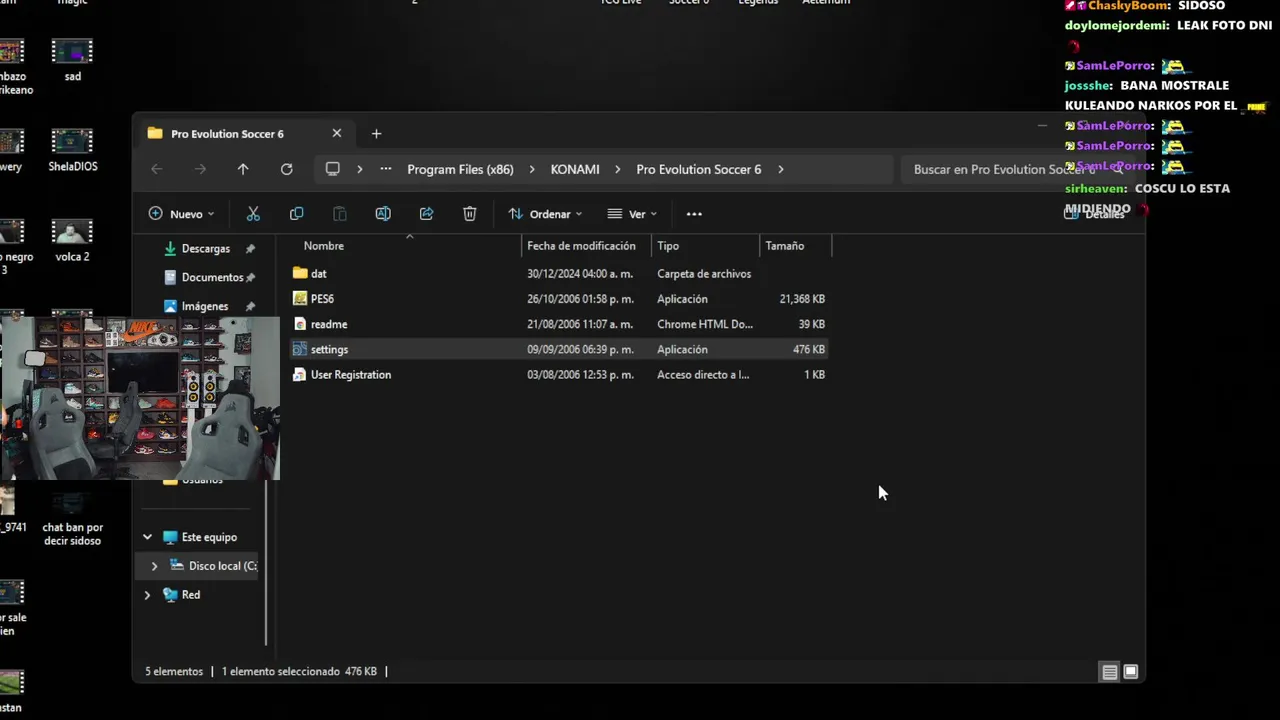
Task: Click Program Files (x86) breadcrumb
Action: click(x=460, y=169)
